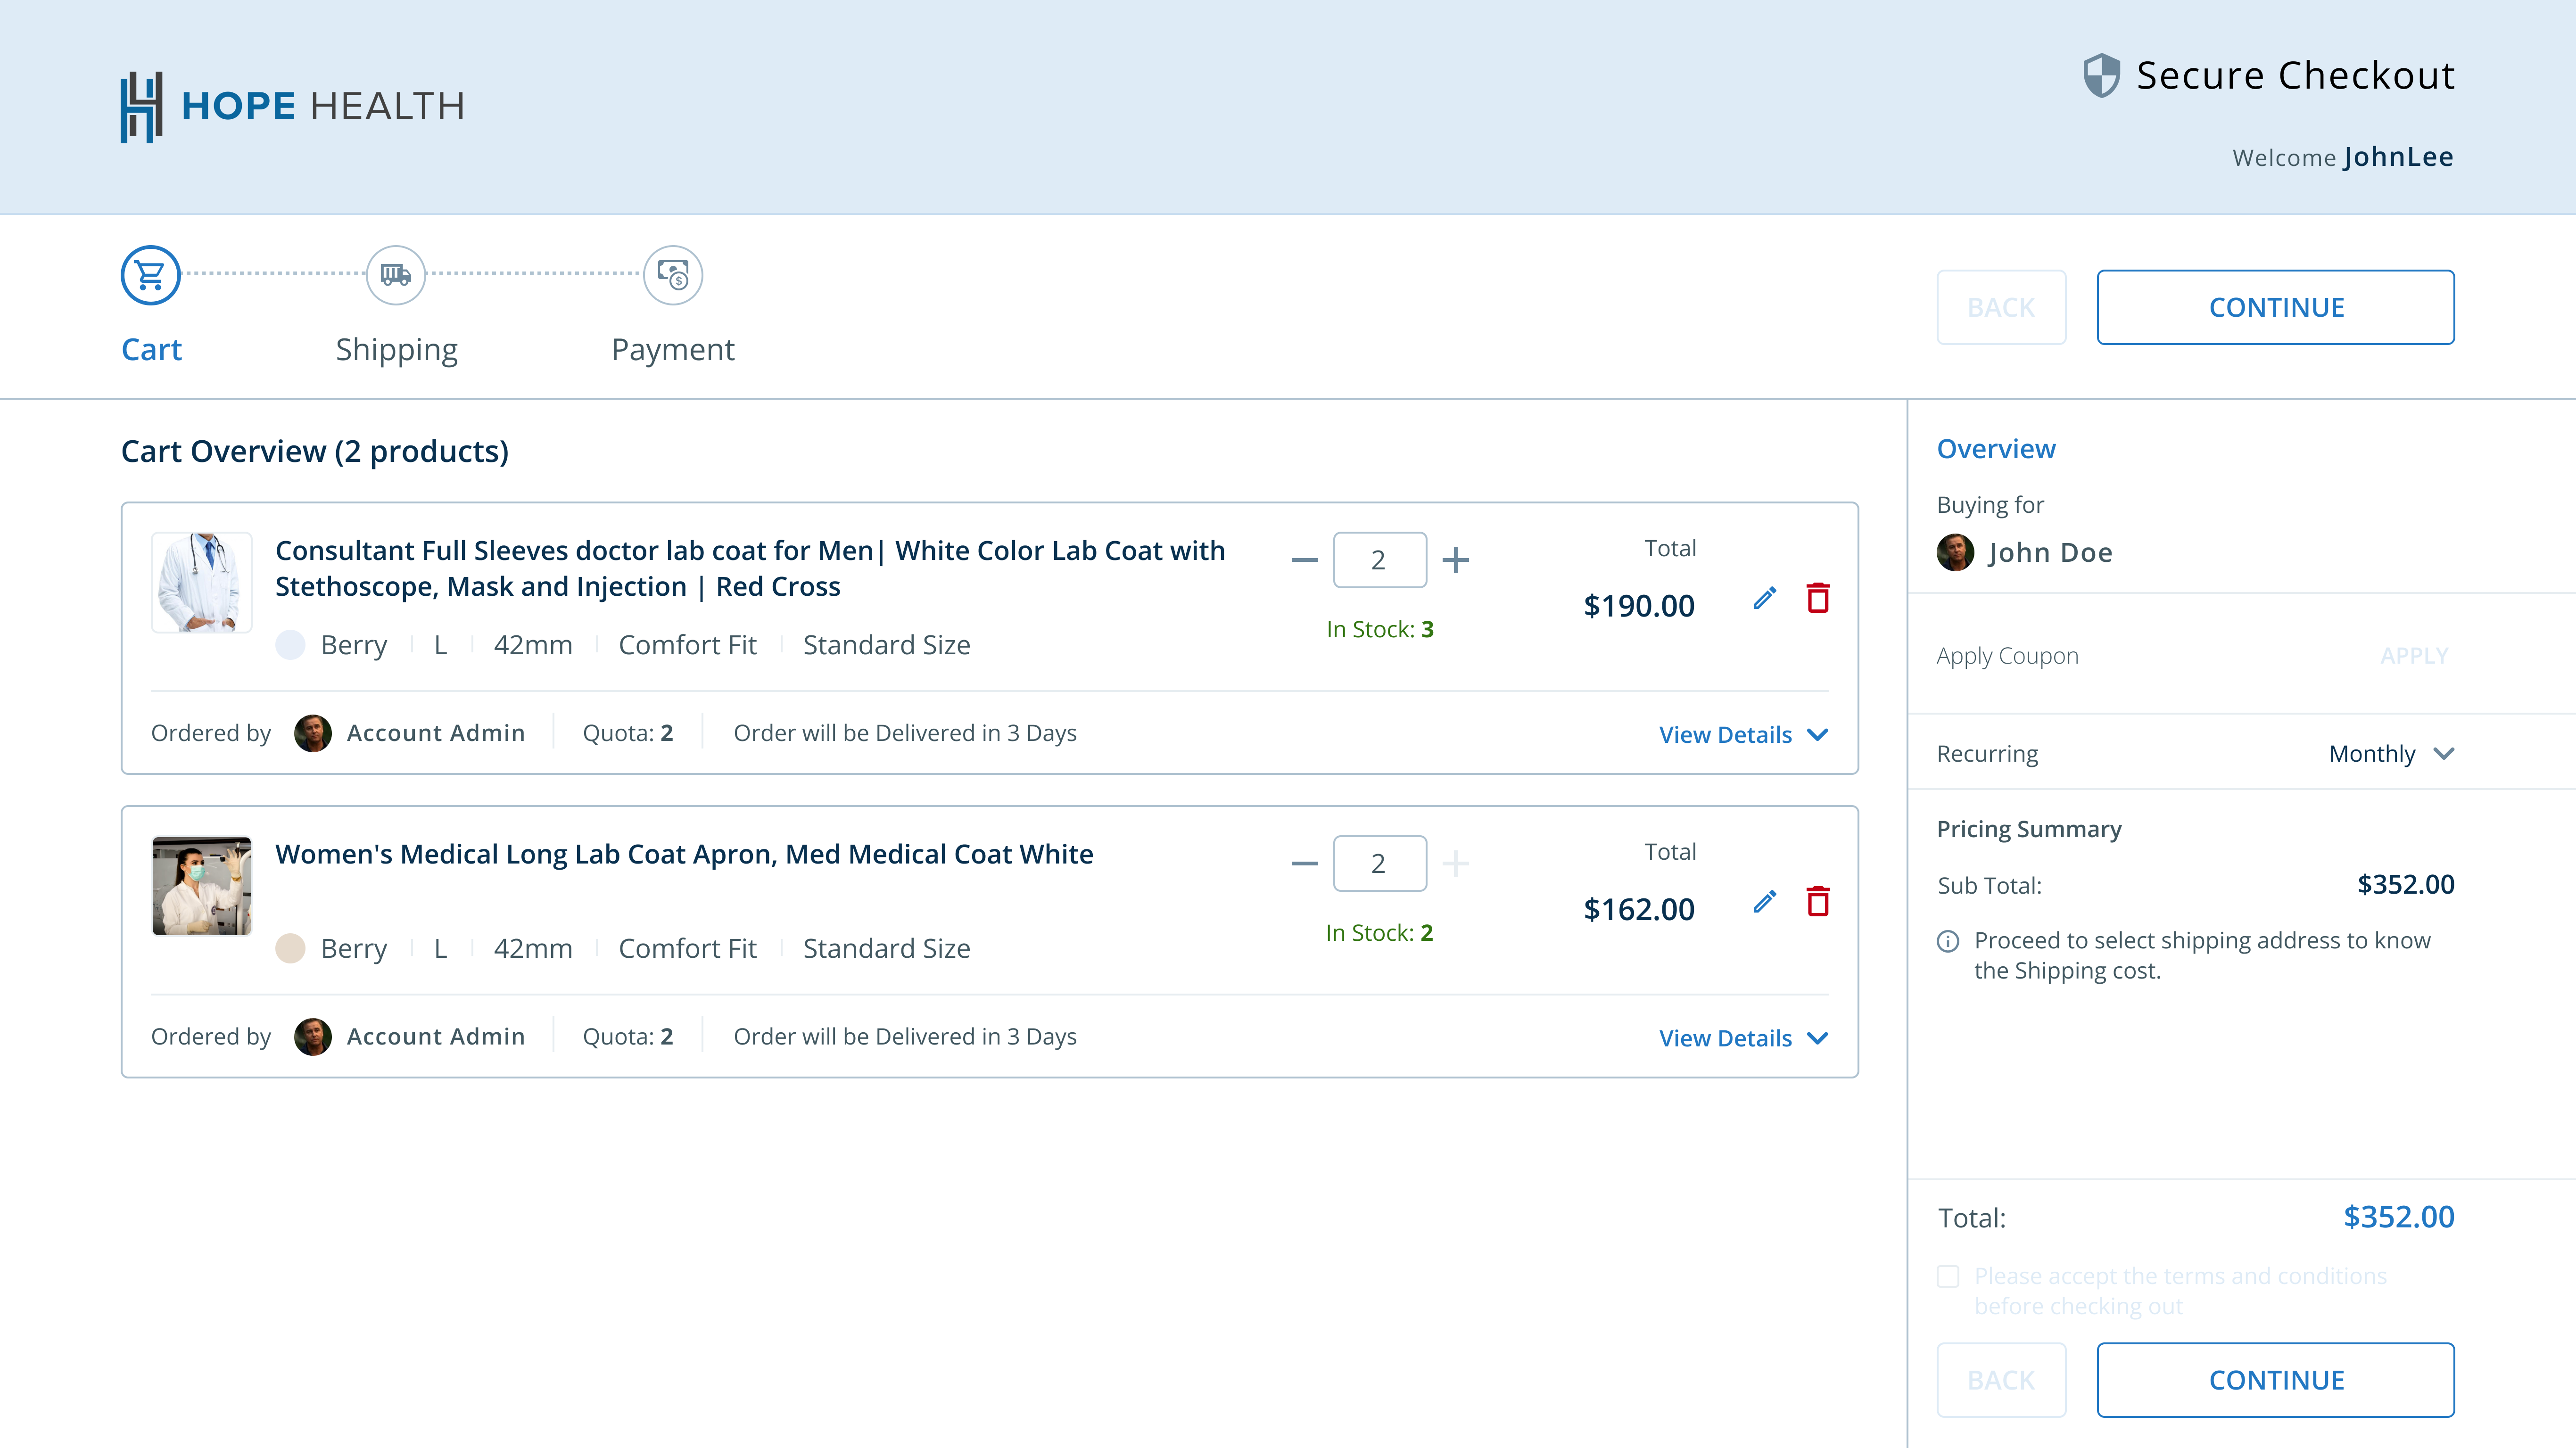The width and height of the screenshot is (2576, 1448).
Task: Expand View Details for Women's Medical Lab Coat
Action: [x=1744, y=1039]
